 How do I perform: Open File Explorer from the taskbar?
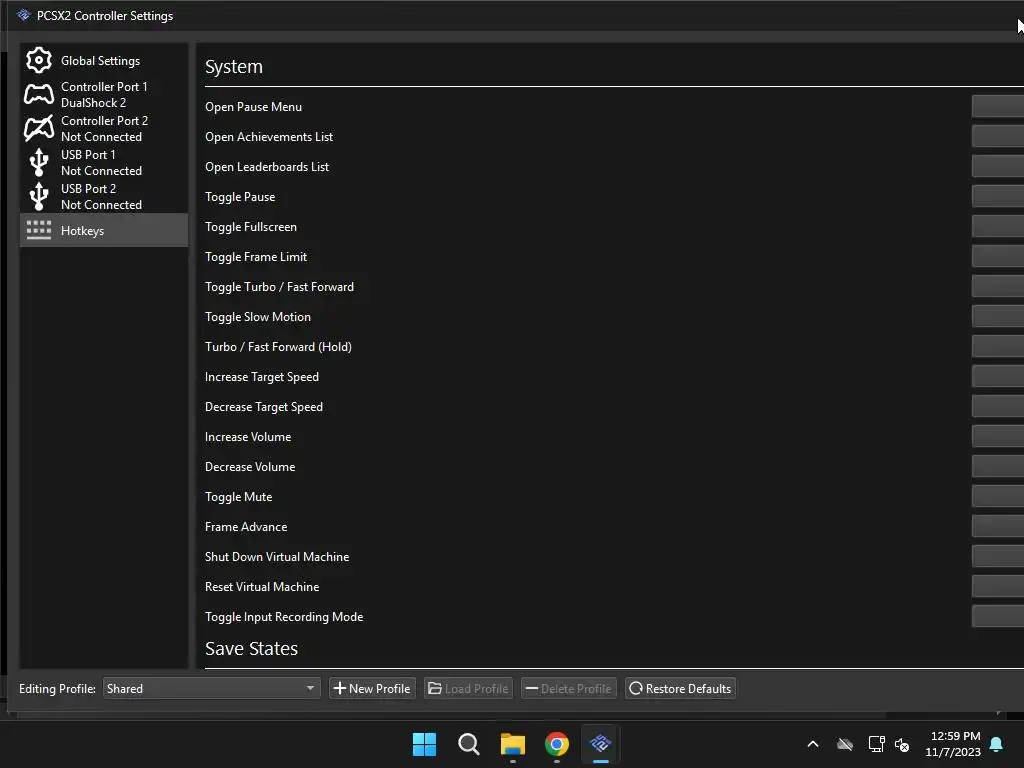tap(513, 744)
